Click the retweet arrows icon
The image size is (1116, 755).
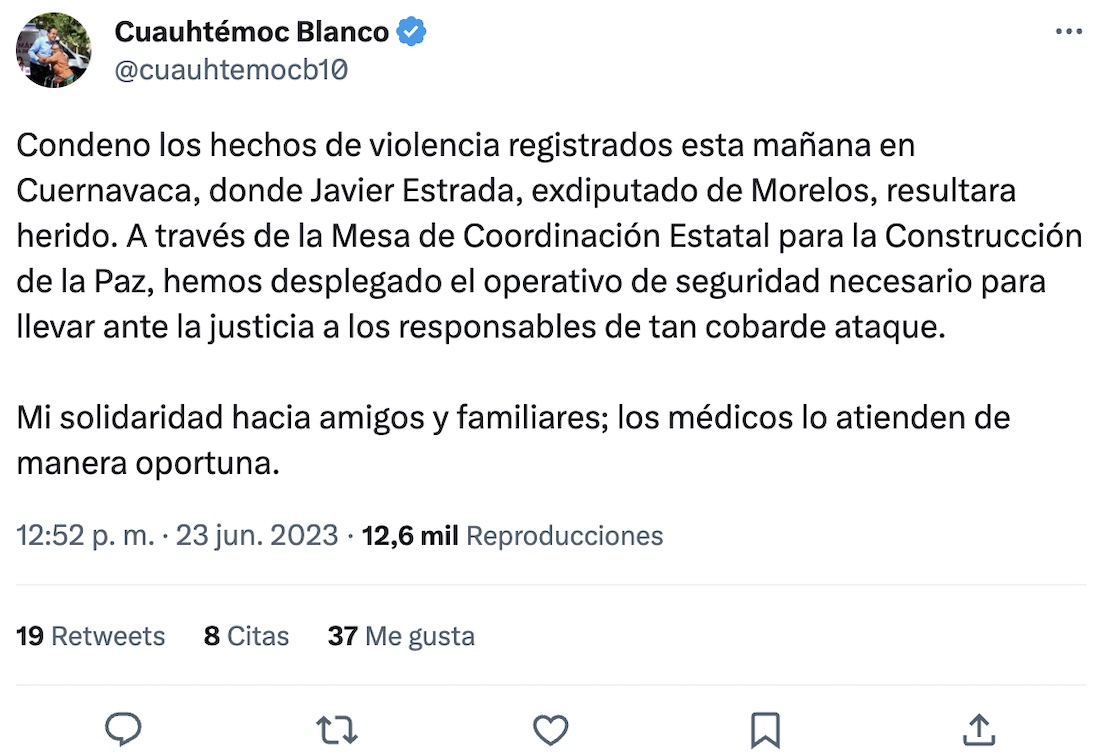coord(337,729)
